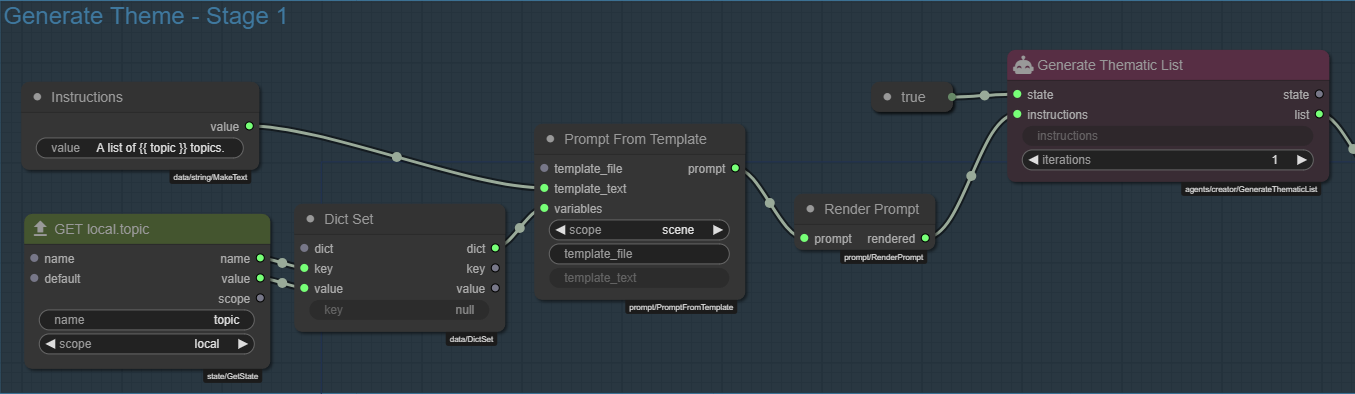Click the collapse dot on Dict Set node
Screen dimensions: 1355x394
[310, 219]
